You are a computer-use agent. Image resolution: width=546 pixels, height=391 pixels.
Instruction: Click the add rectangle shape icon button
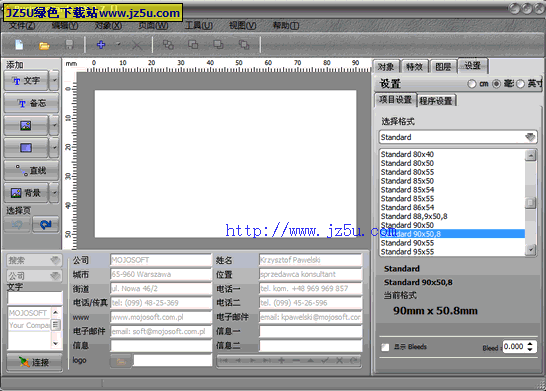click(x=26, y=148)
